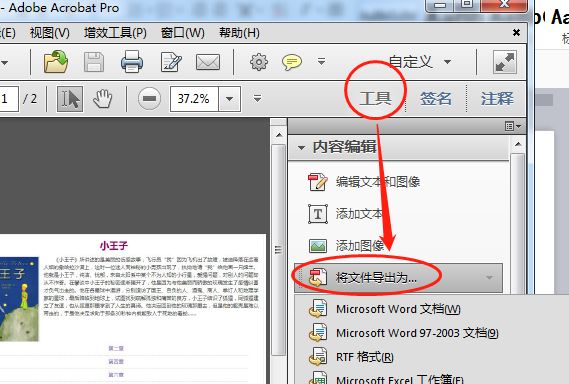Image resolution: width=569 pixels, height=384 pixels.
Task: Open the 将文件导出为 submenu arrow
Action: click(x=489, y=278)
